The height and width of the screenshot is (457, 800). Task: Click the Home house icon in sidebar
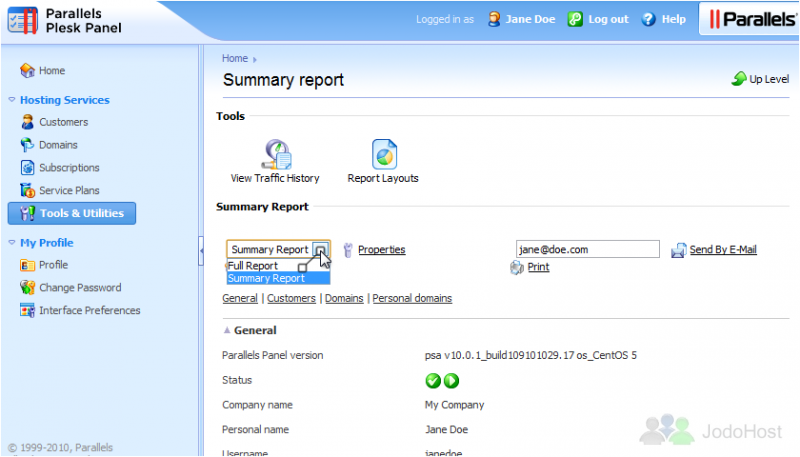click(27, 70)
